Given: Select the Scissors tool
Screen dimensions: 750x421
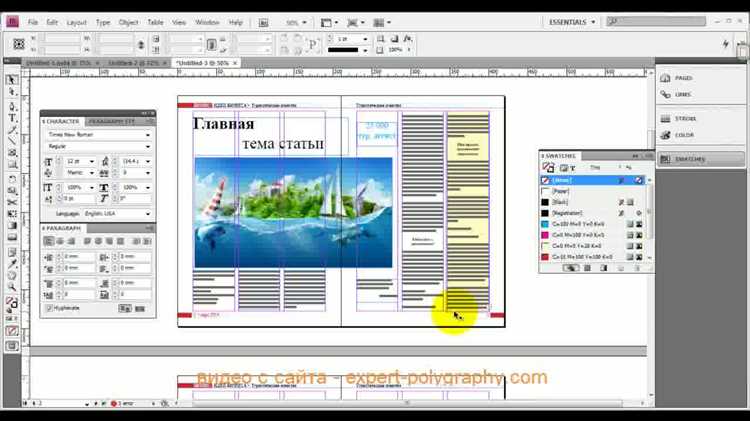Looking at the screenshot, I should pos(12,202).
